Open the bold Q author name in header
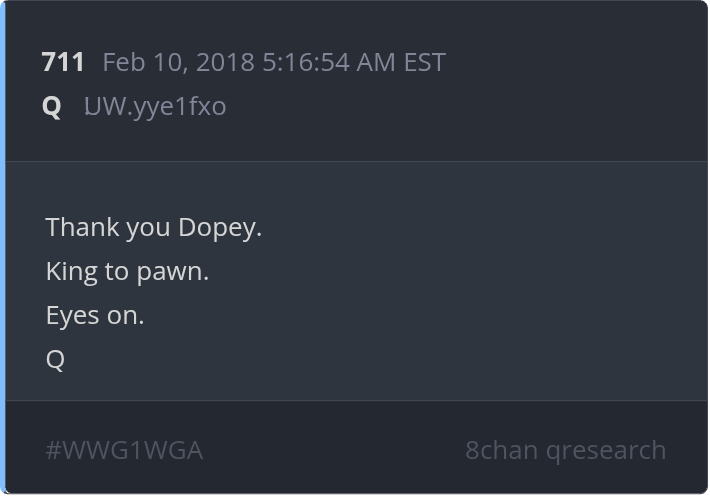The image size is (710, 496). pyautogui.click(x=52, y=105)
